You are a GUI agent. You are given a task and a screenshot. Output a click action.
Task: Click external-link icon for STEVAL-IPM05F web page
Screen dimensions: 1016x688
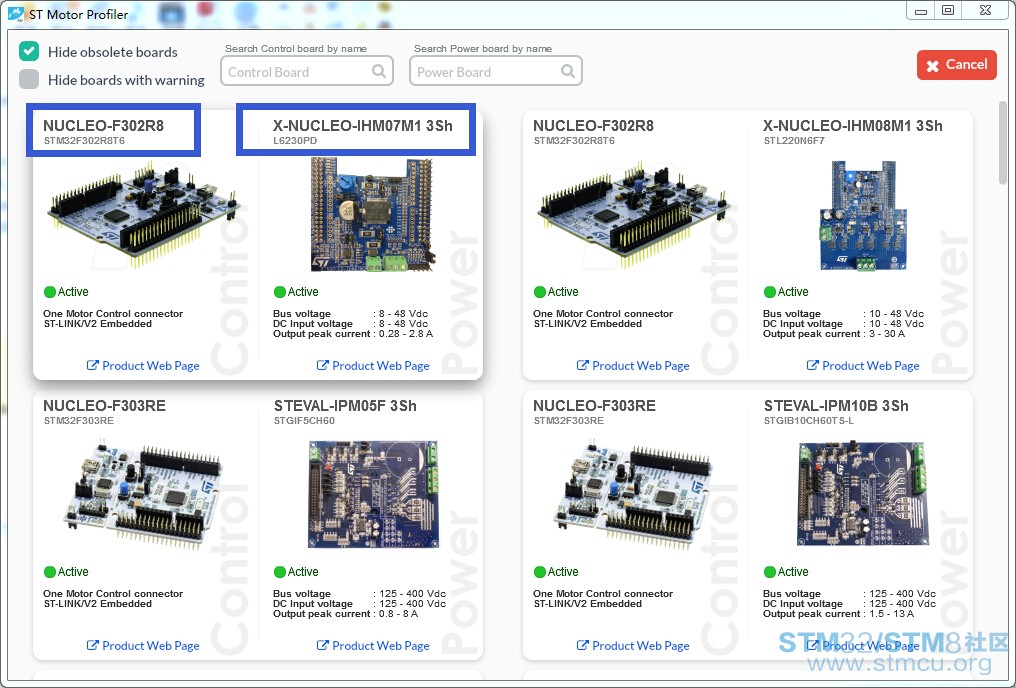323,645
